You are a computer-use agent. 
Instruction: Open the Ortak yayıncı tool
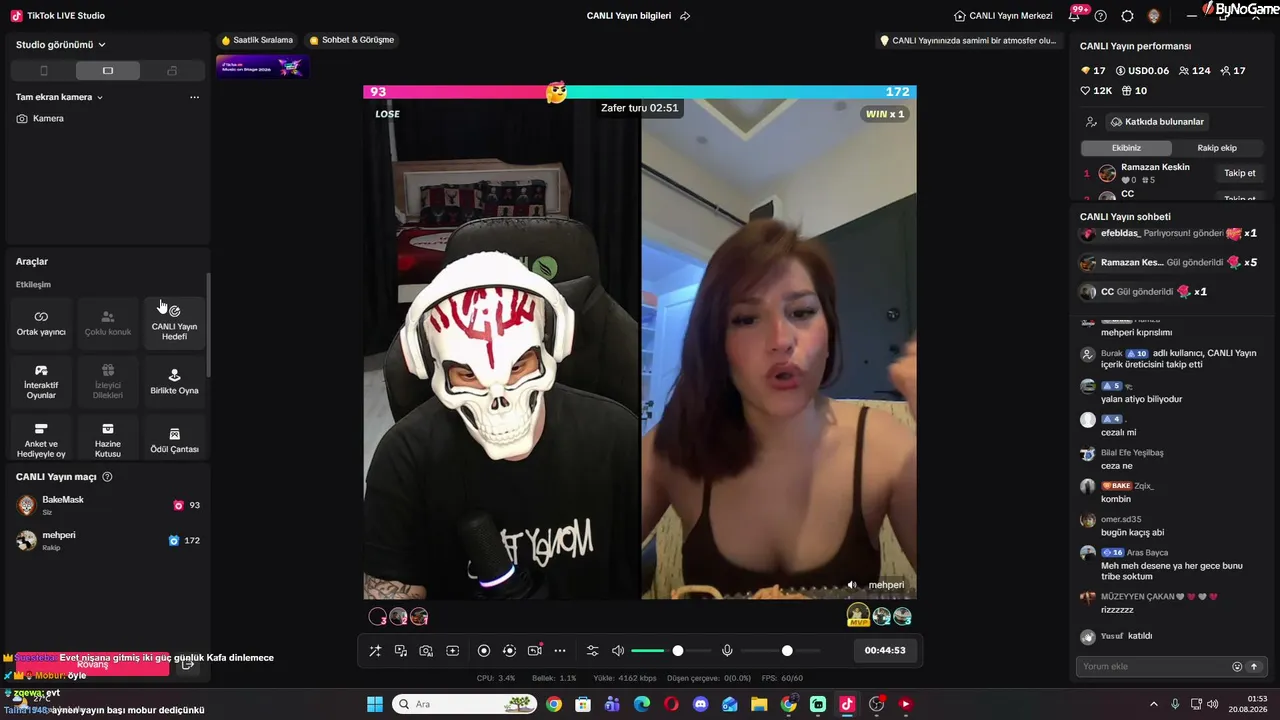pyautogui.click(x=41, y=322)
